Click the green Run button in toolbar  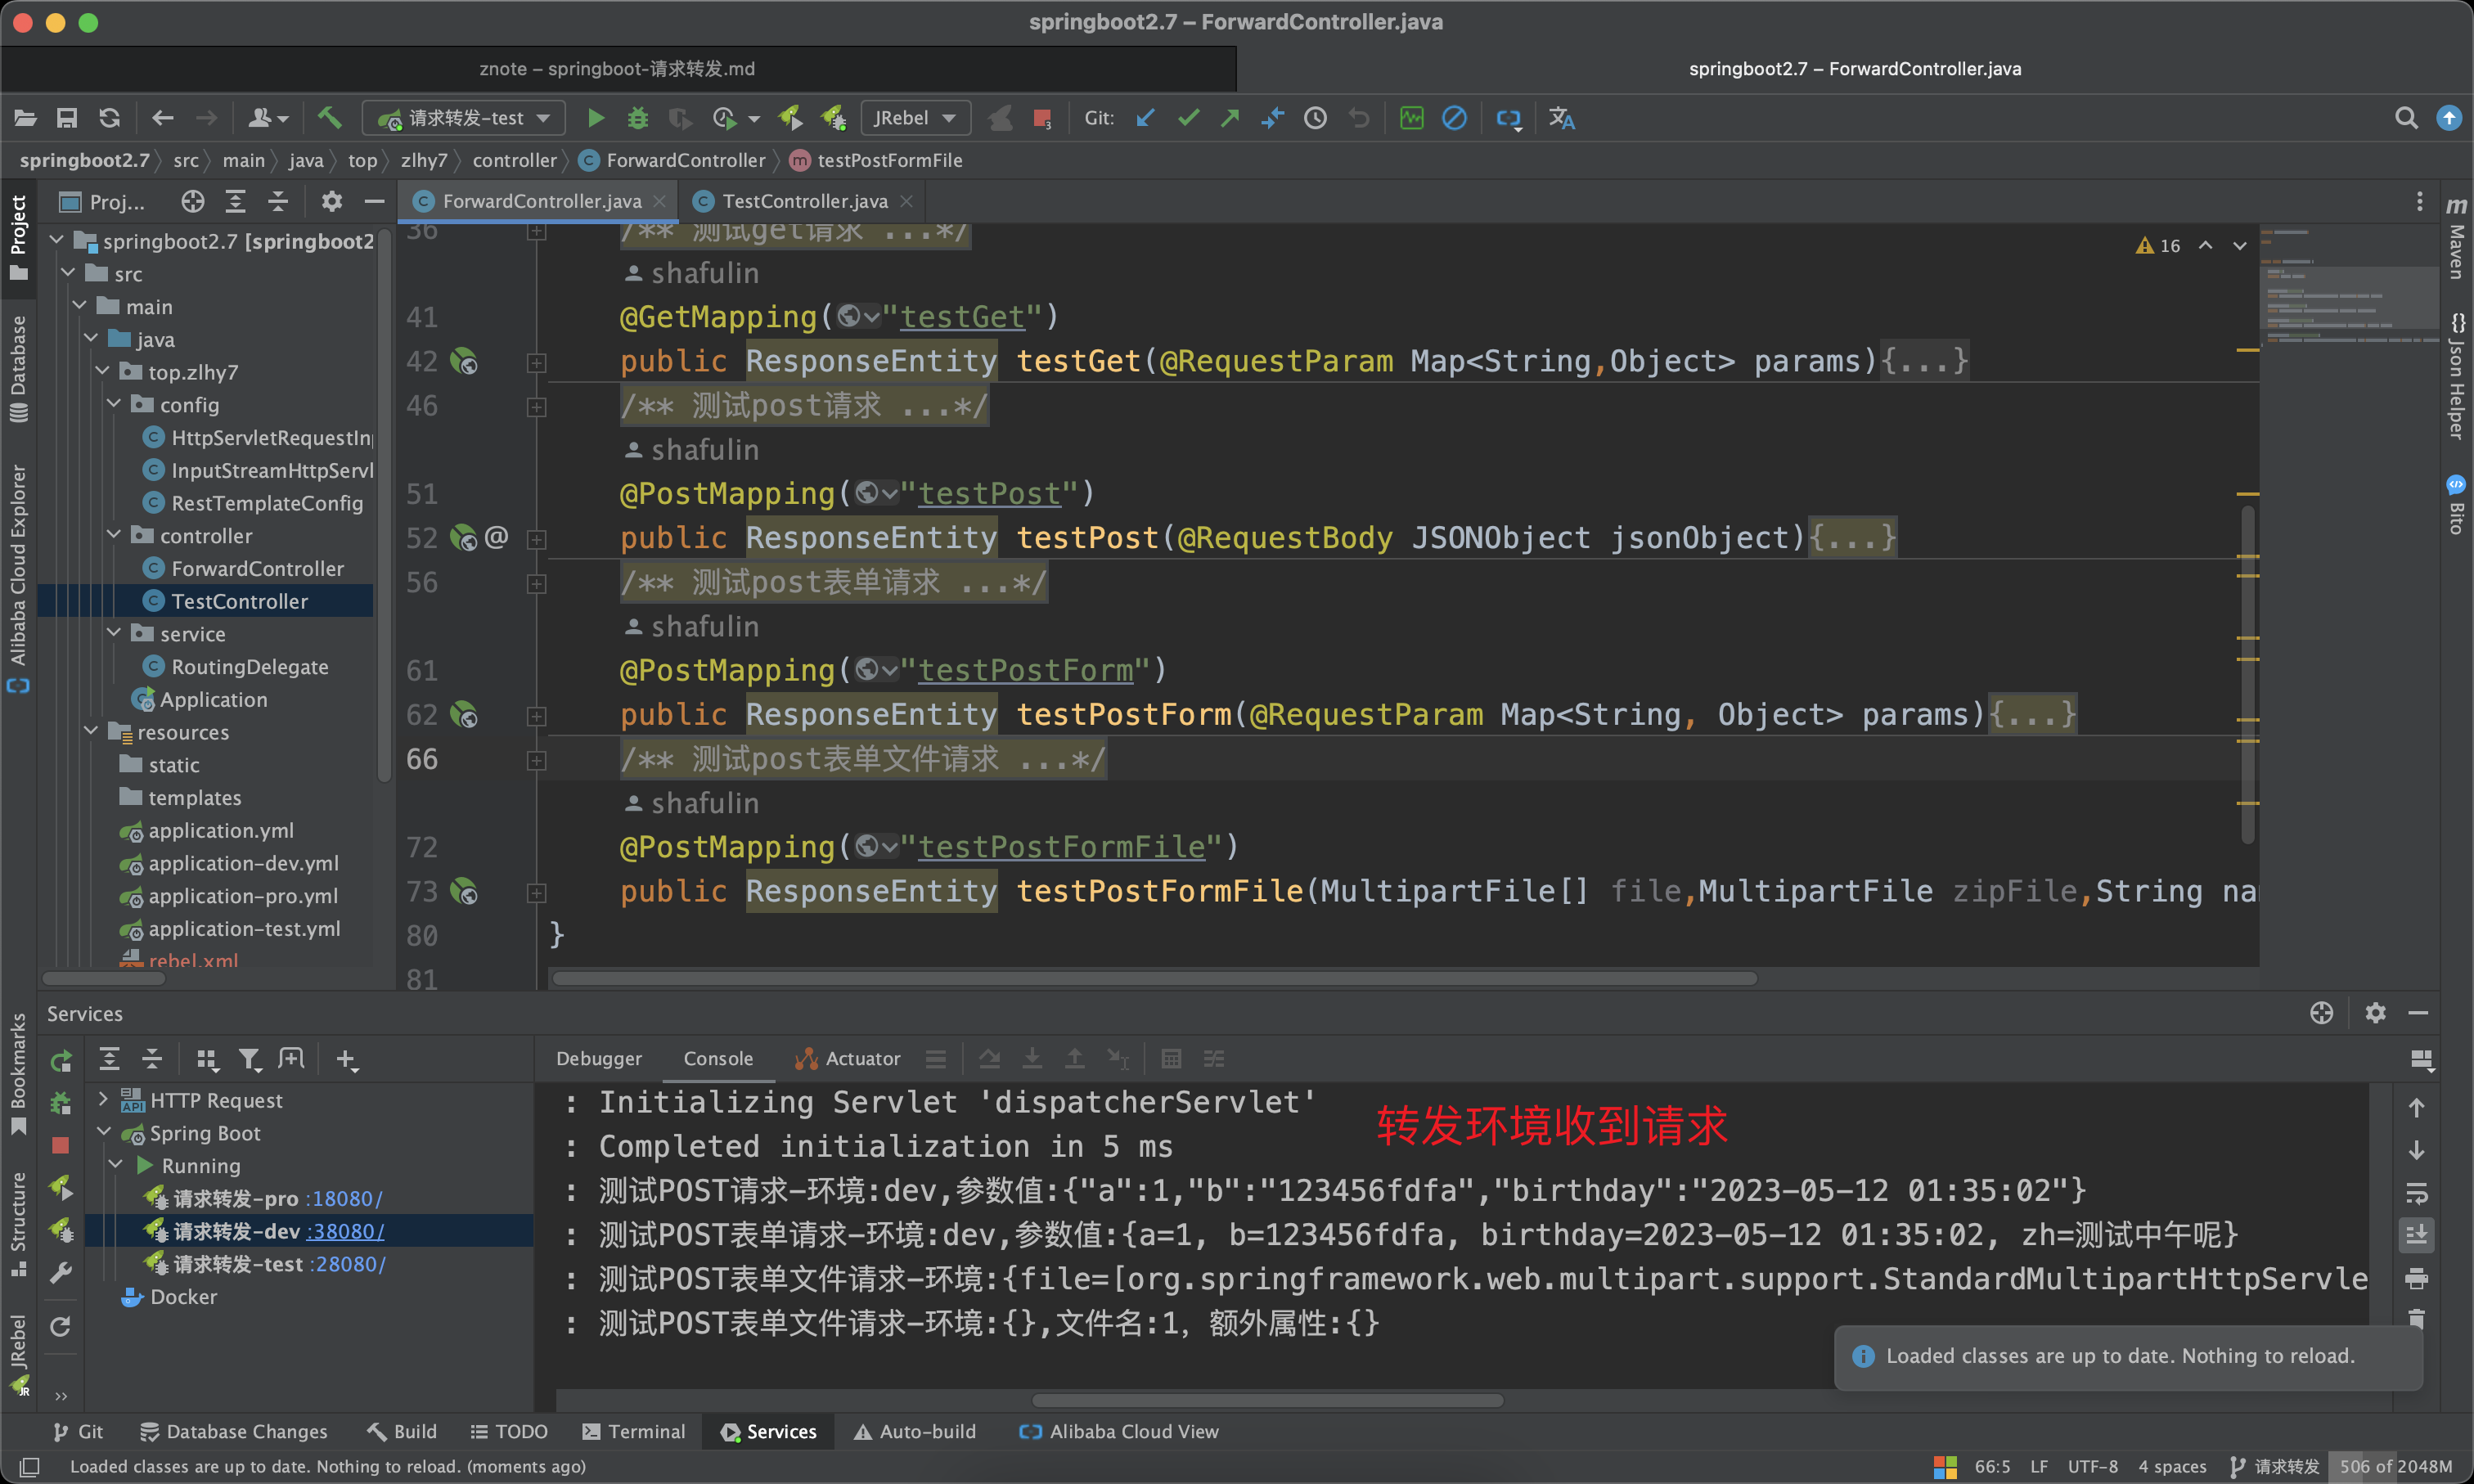596,118
